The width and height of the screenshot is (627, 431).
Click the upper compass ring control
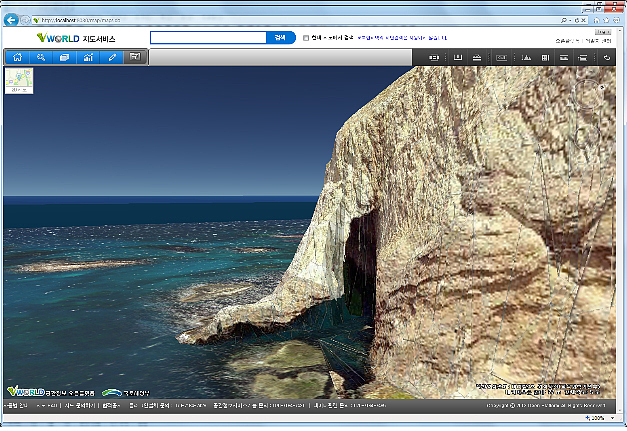[x=587, y=94]
